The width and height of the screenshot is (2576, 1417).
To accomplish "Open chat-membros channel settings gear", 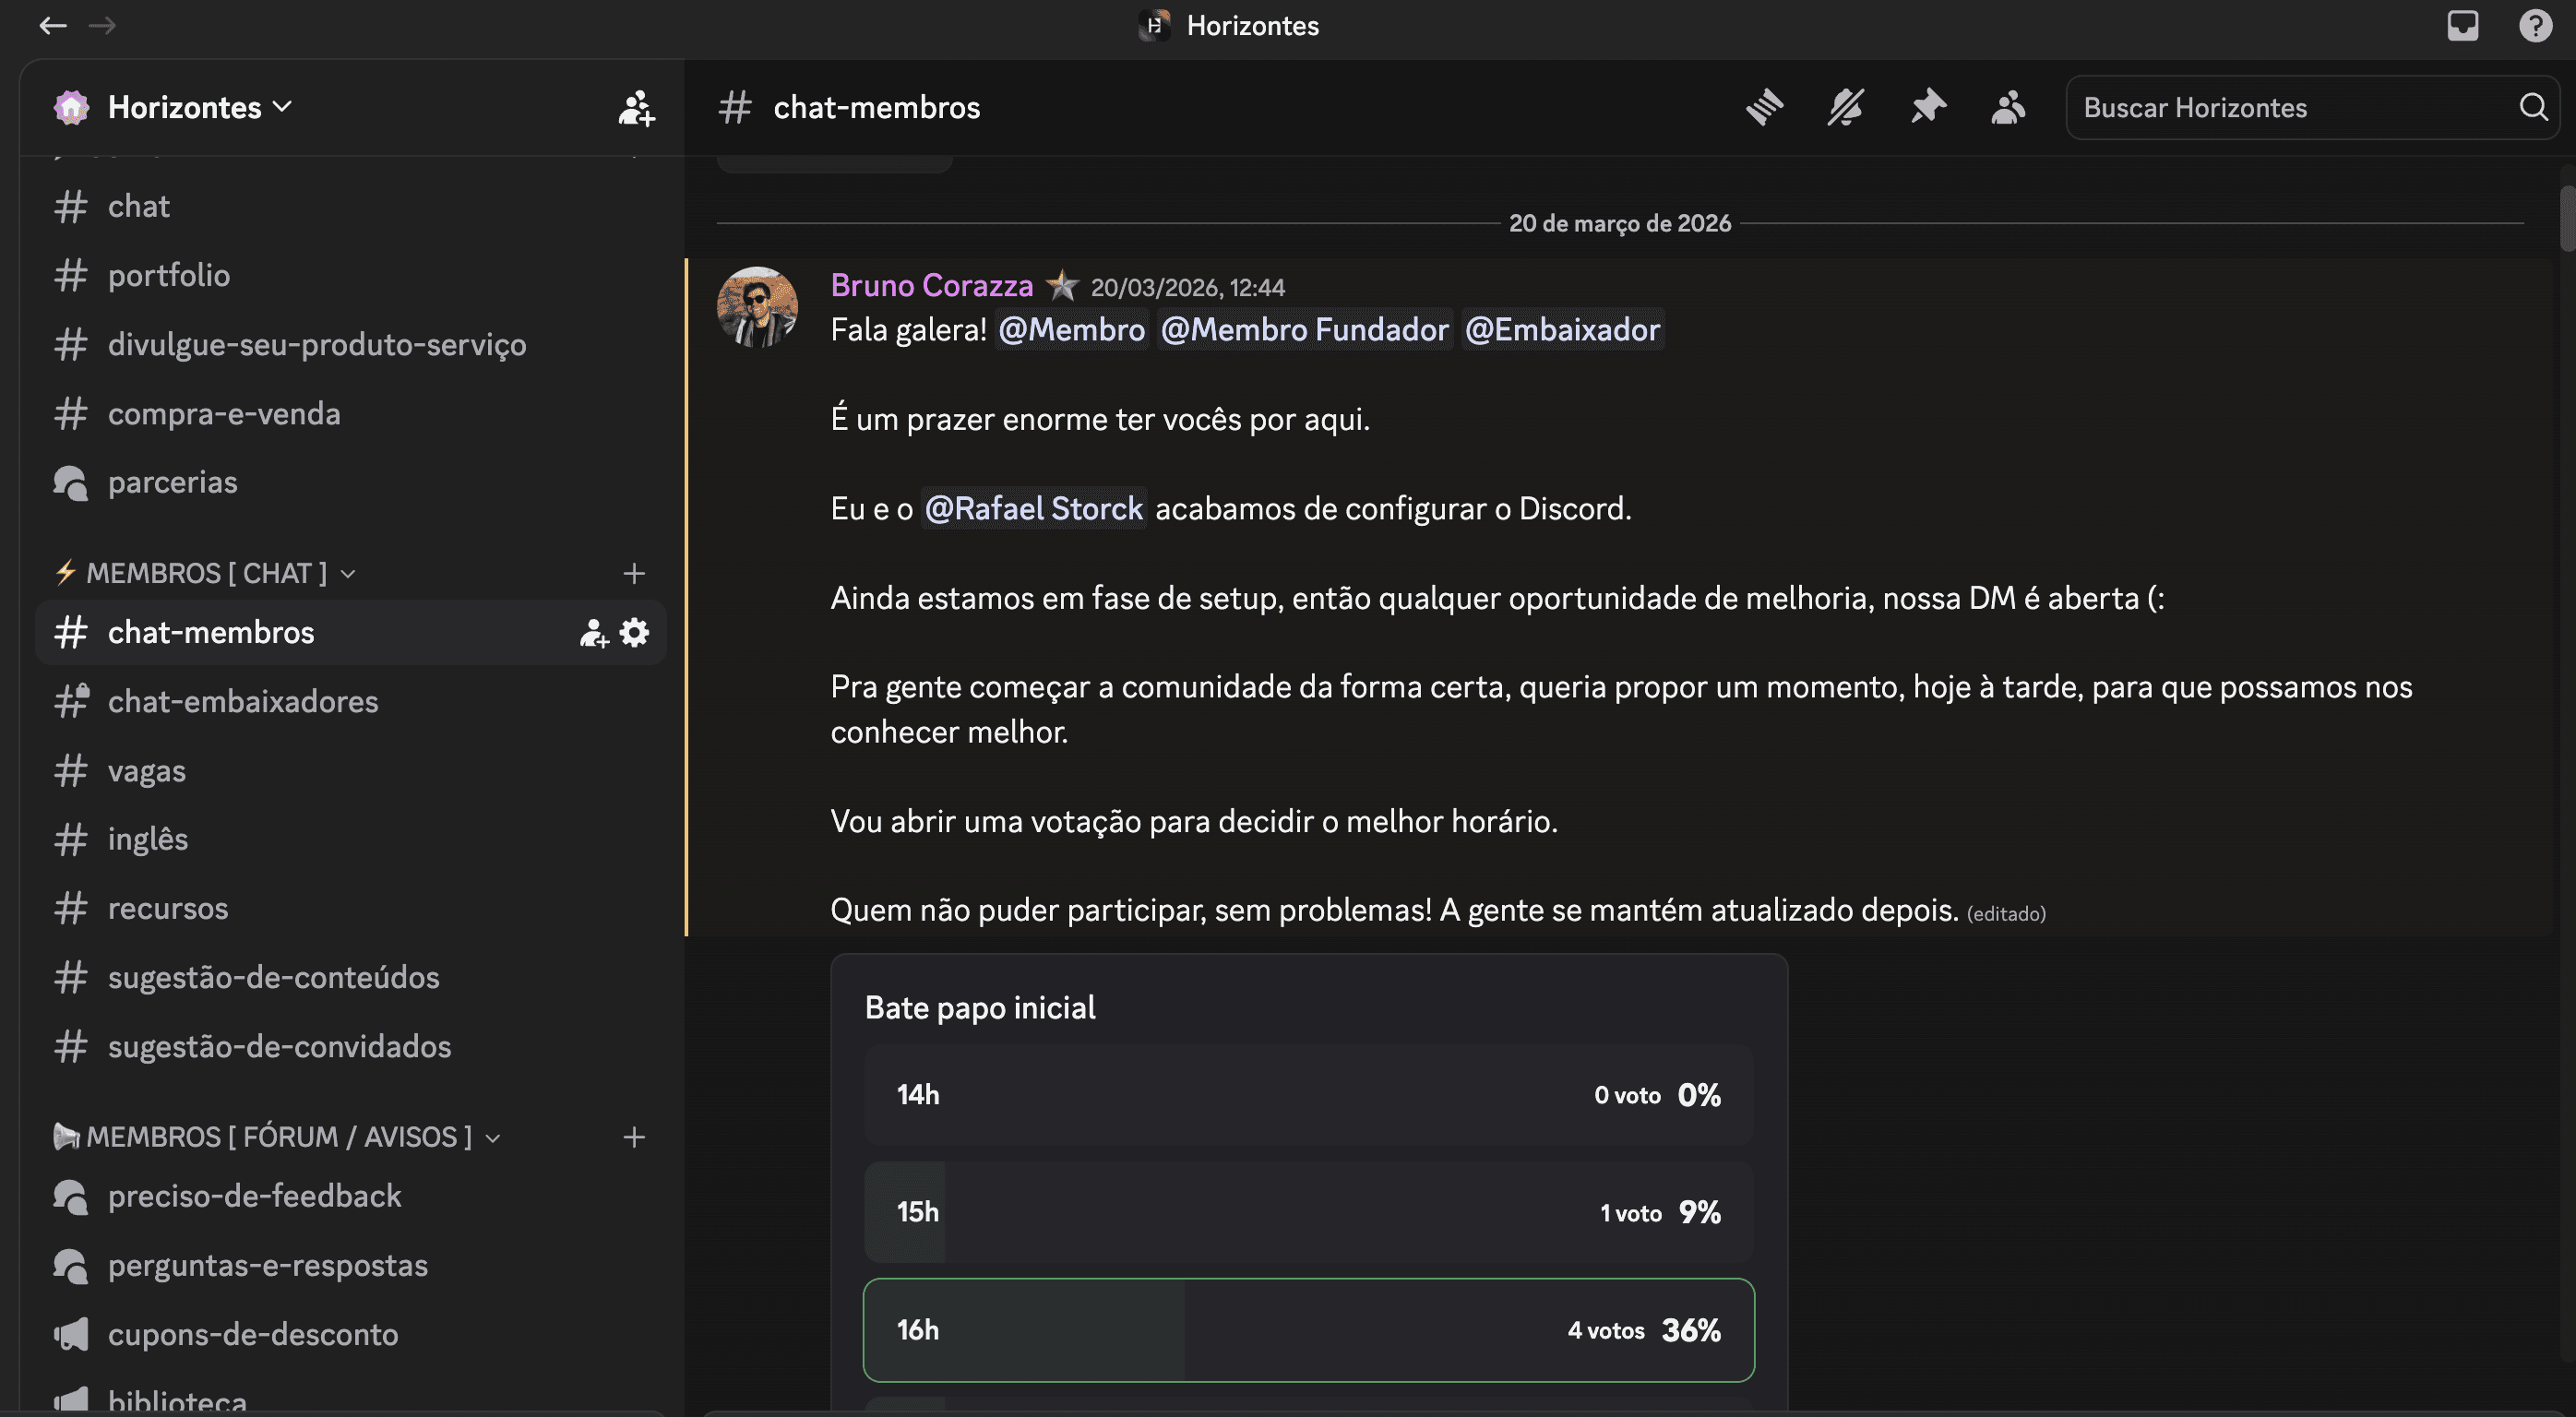I will tap(635, 632).
